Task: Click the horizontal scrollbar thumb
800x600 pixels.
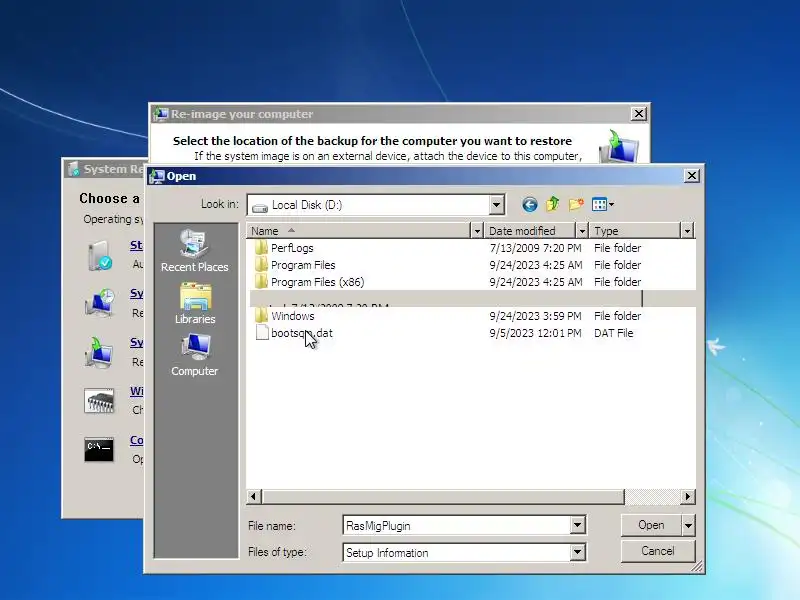Action: click(x=443, y=496)
